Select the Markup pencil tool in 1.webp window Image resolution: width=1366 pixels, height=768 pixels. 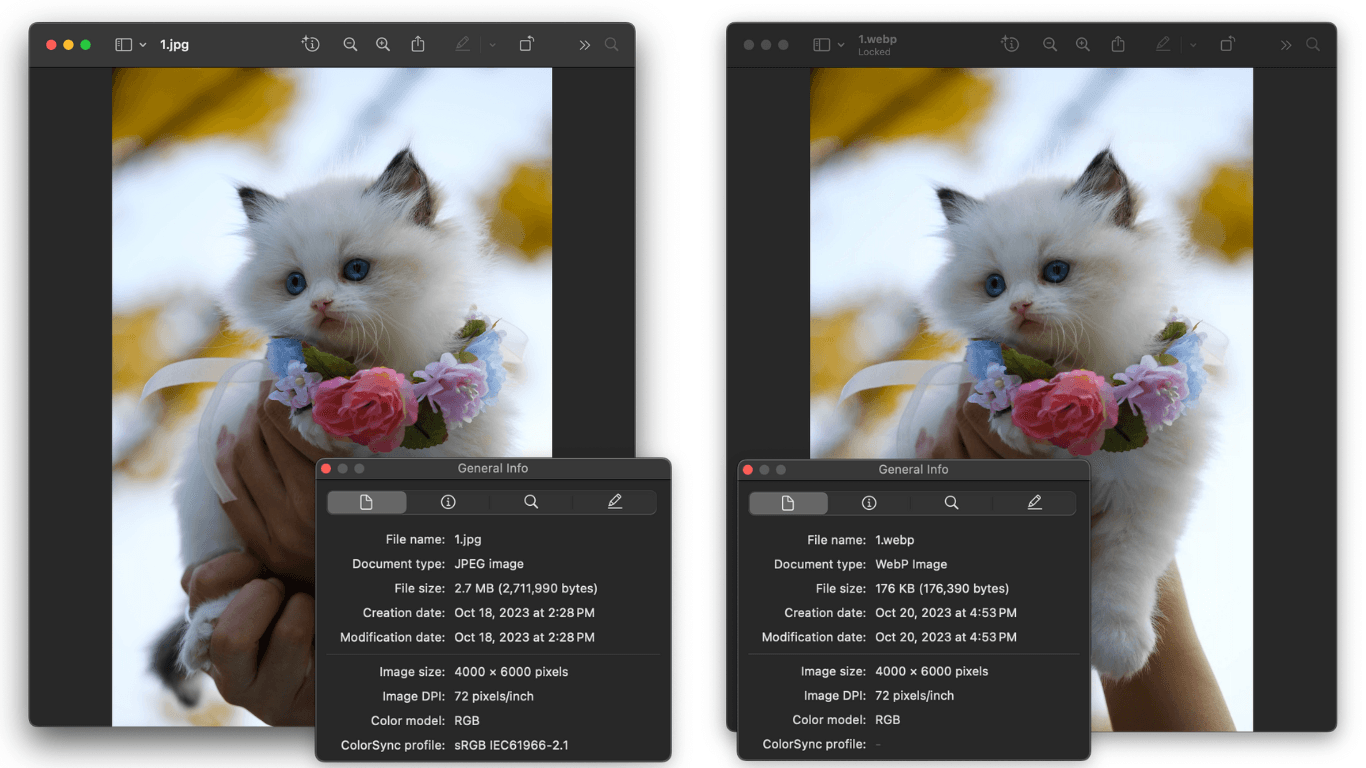coord(1163,44)
